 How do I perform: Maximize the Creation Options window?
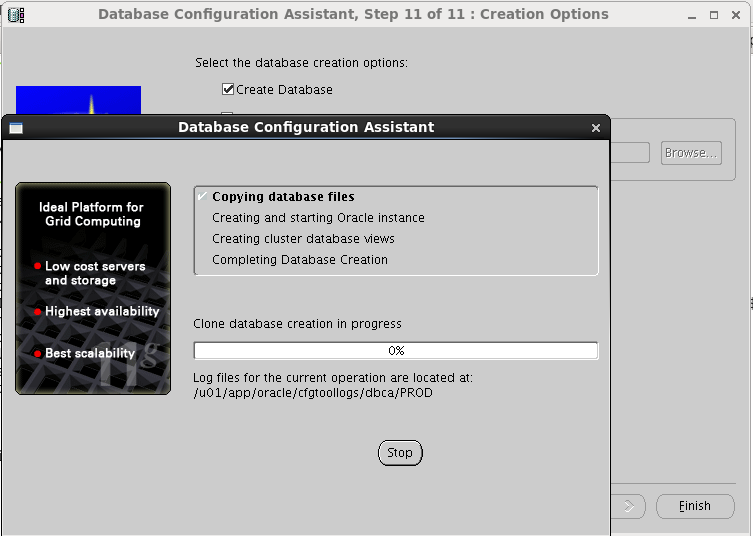tap(714, 15)
